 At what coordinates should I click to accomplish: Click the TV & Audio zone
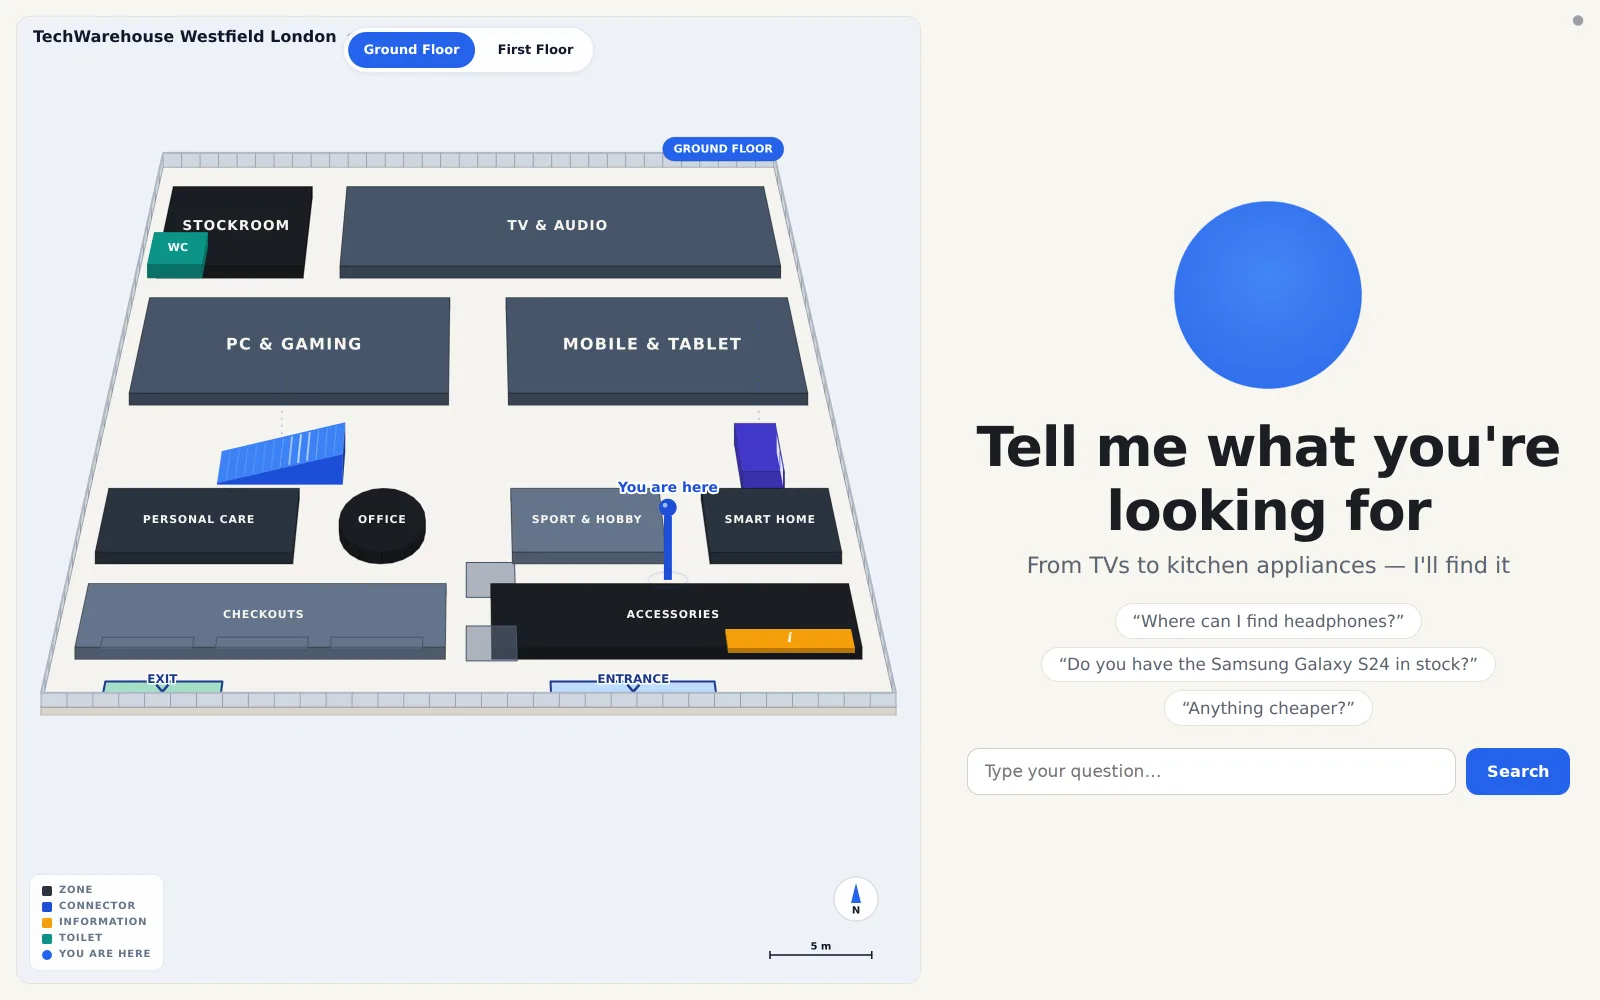tap(558, 230)
